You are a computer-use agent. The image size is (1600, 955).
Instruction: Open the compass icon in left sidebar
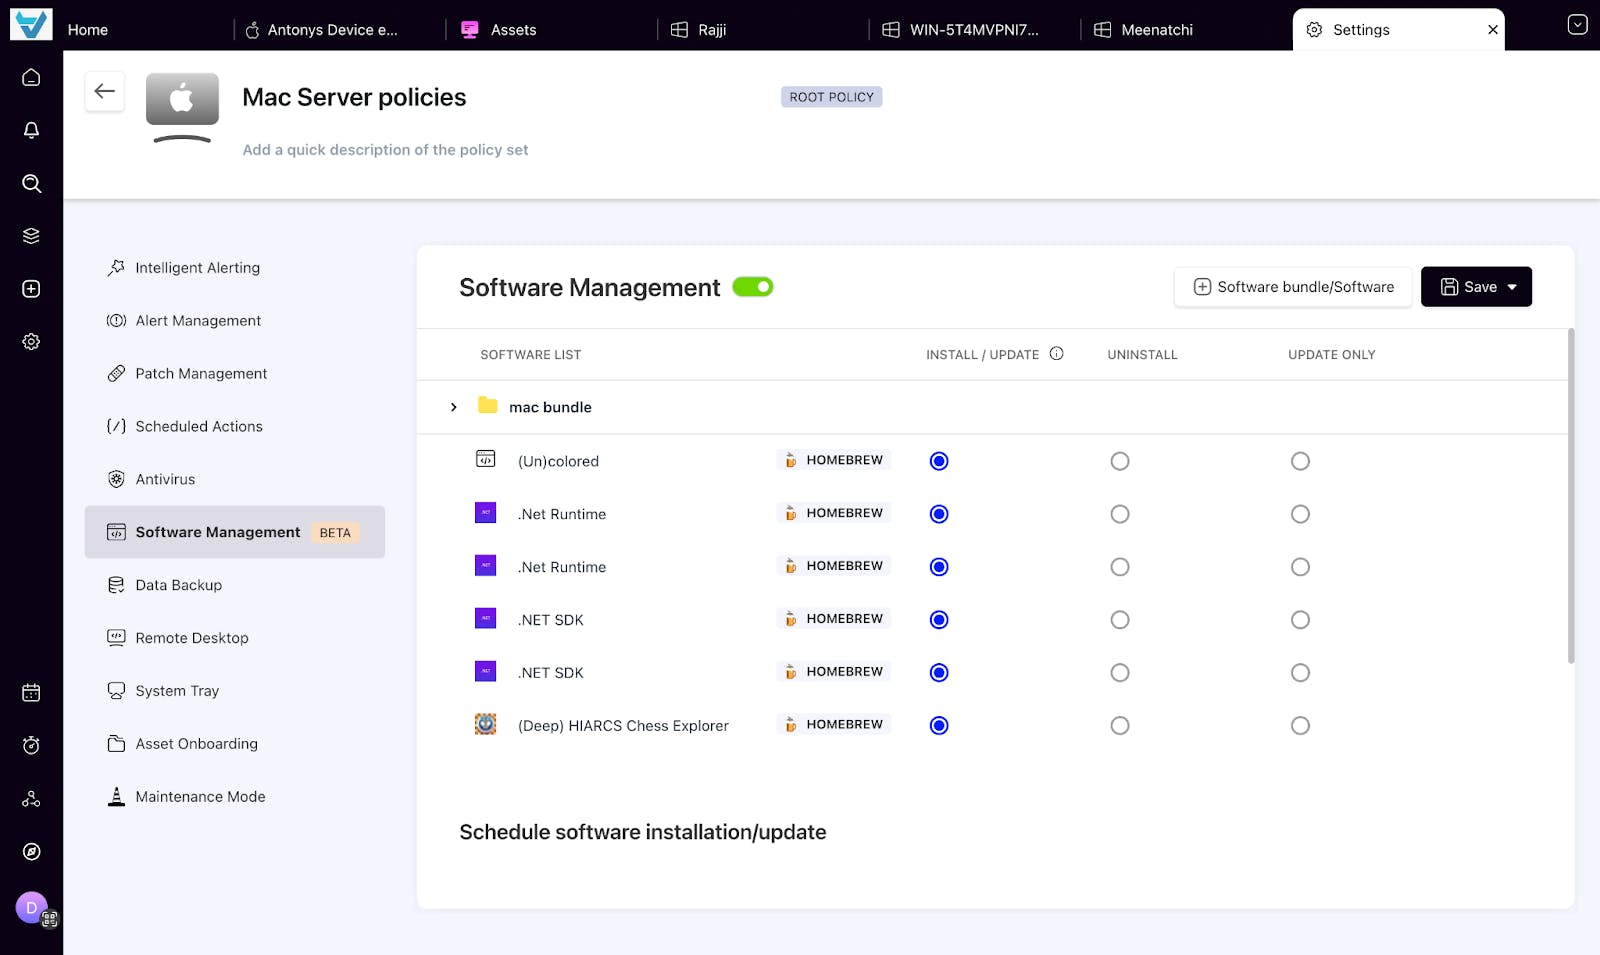click(x=31, y=851)
